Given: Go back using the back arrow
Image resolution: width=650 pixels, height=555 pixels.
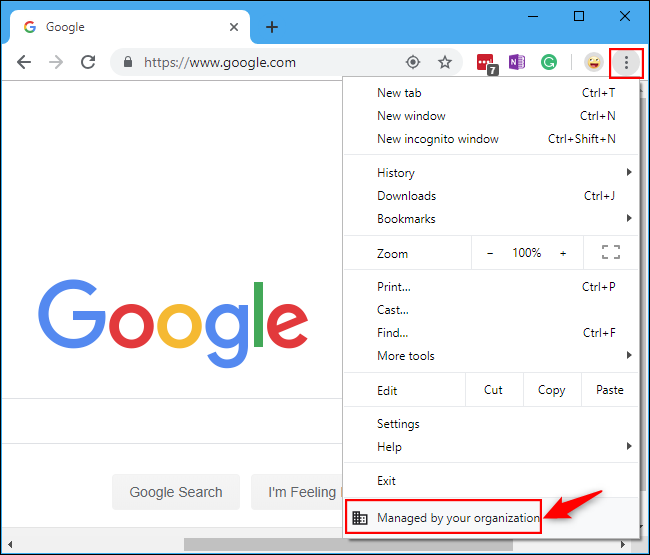Looking at the screenshot, I should tap(24, 62).
